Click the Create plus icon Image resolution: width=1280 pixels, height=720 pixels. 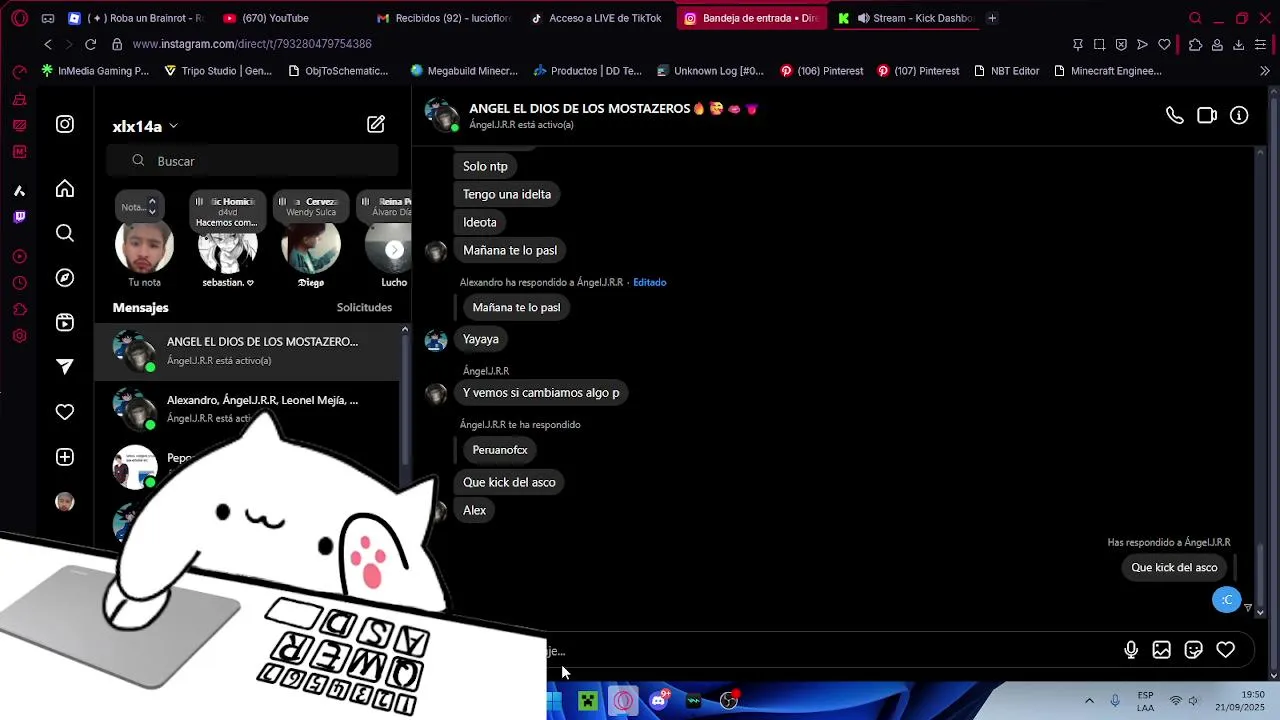tap(65, 457)
